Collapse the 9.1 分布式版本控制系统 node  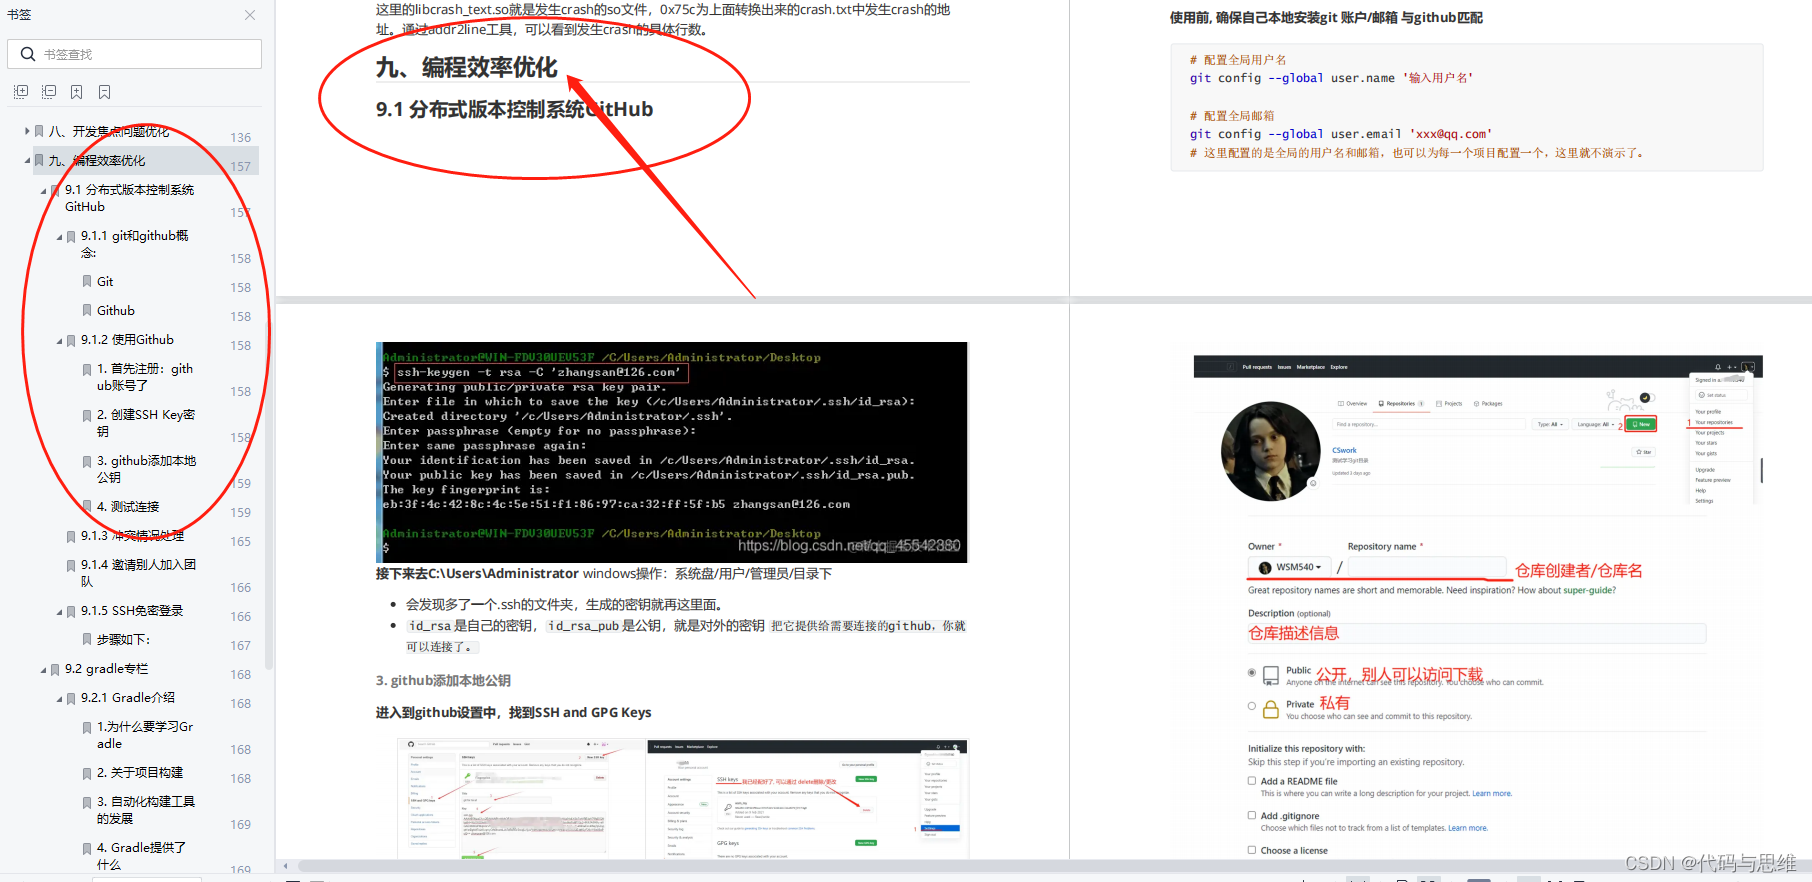43,190
